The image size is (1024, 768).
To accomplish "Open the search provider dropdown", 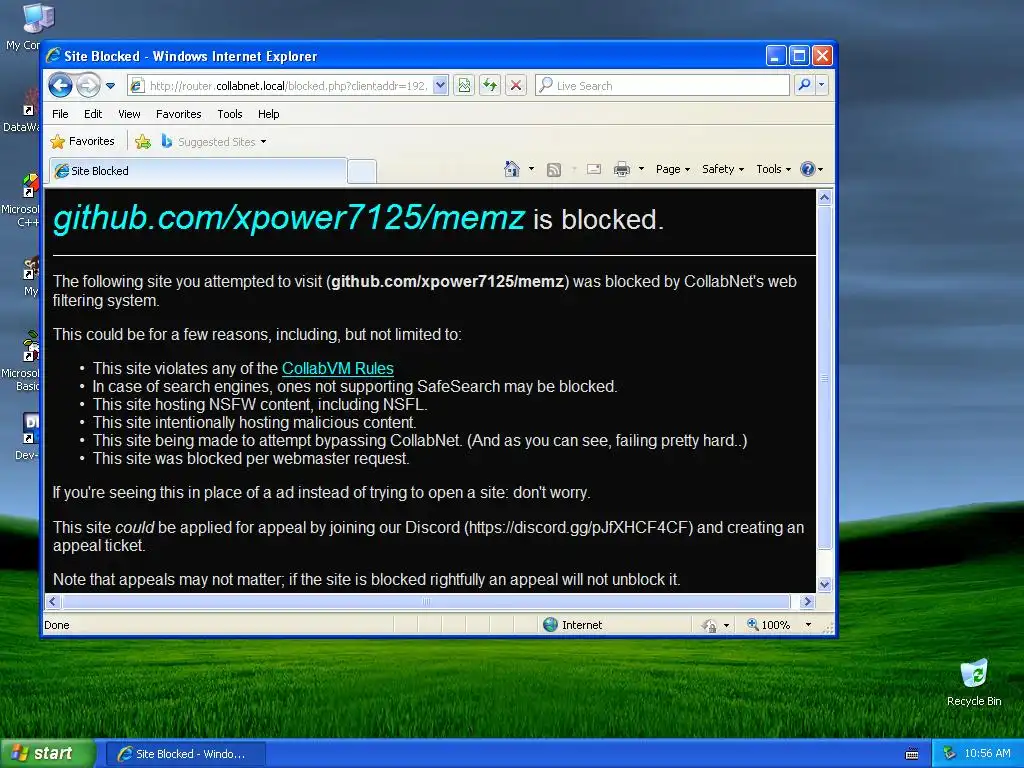I will click(x=822, y=85).
